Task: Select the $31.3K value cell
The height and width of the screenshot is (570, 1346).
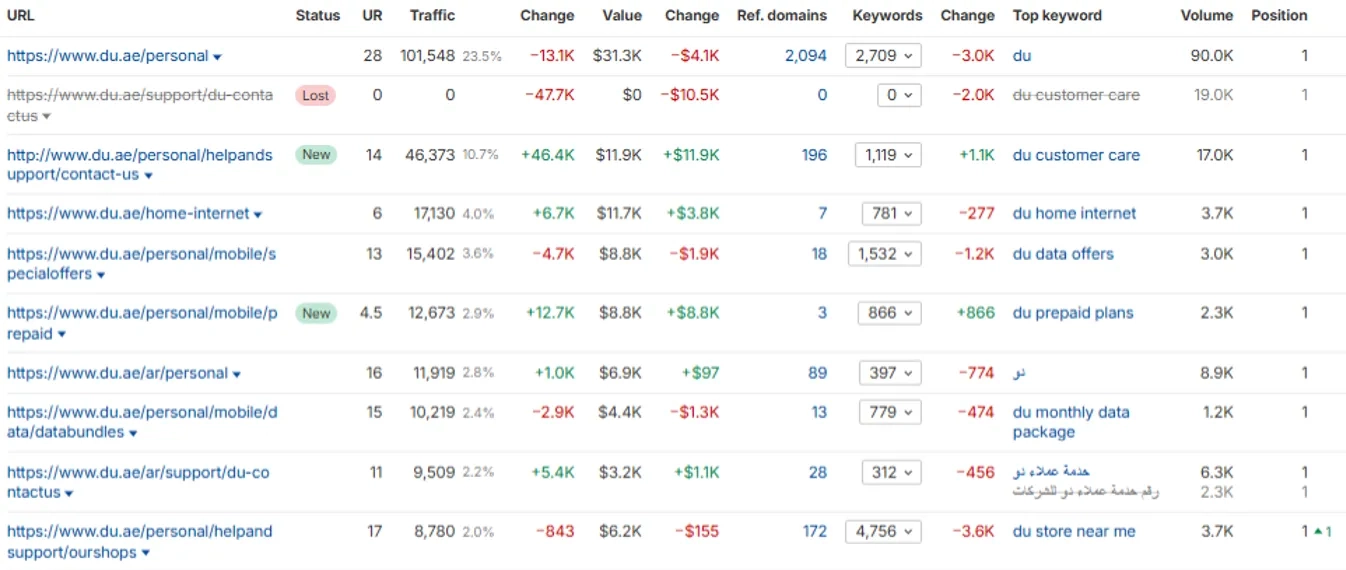Action: (617, 56)
